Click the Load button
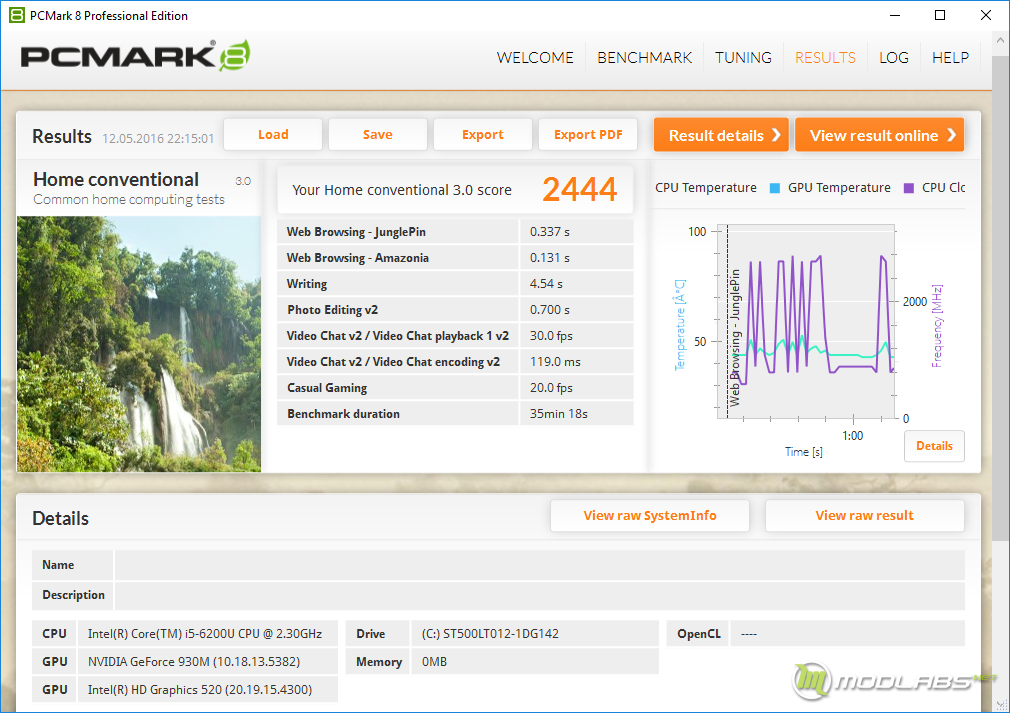This screenshot has height=713, width=1010. 273,135
